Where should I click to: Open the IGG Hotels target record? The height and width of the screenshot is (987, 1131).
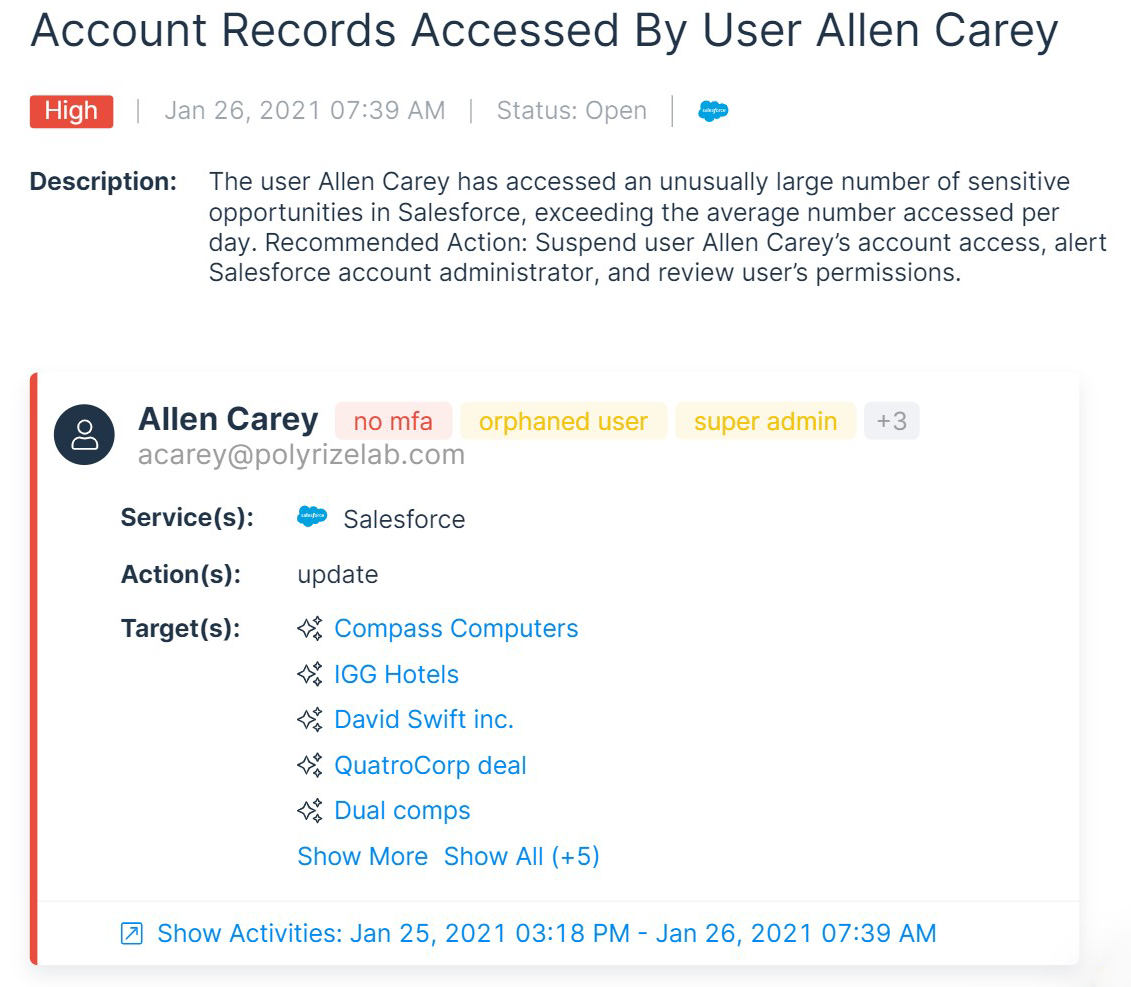click(397, 674)
